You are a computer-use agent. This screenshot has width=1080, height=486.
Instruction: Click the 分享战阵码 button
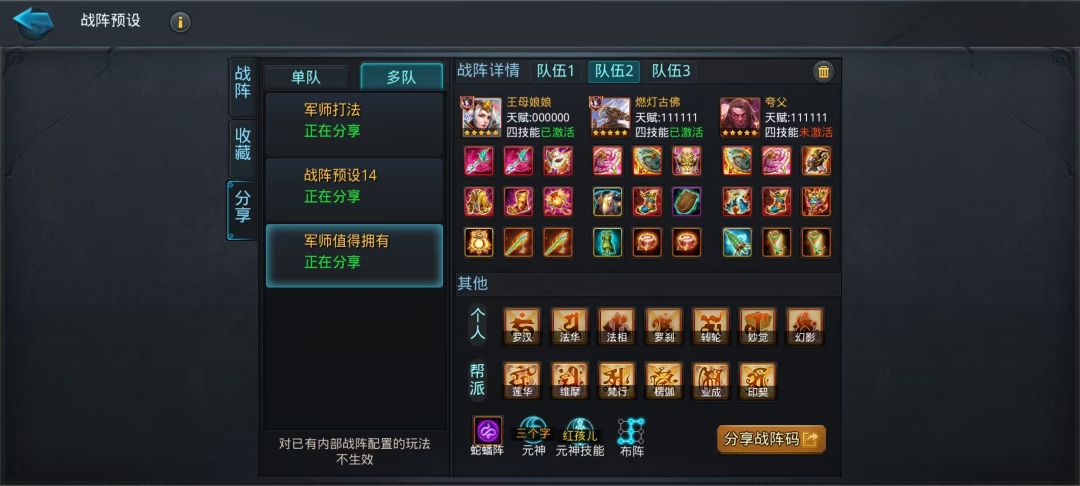(771, 439)
